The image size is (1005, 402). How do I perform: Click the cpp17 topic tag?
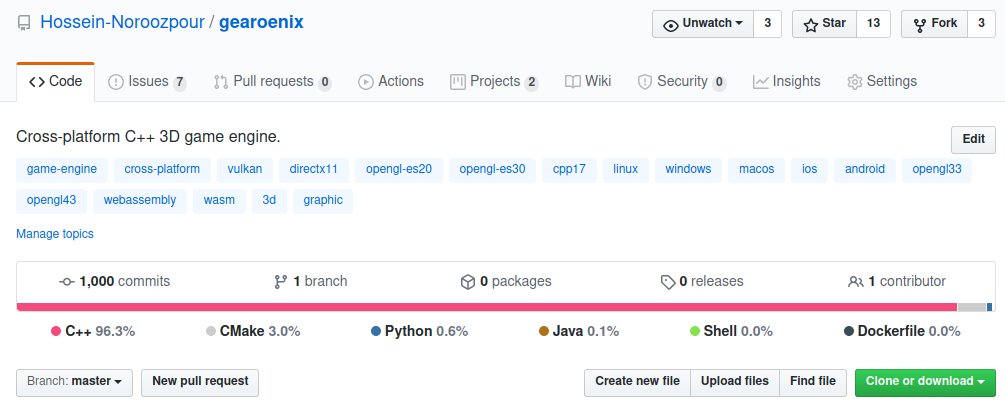(569, 170)
